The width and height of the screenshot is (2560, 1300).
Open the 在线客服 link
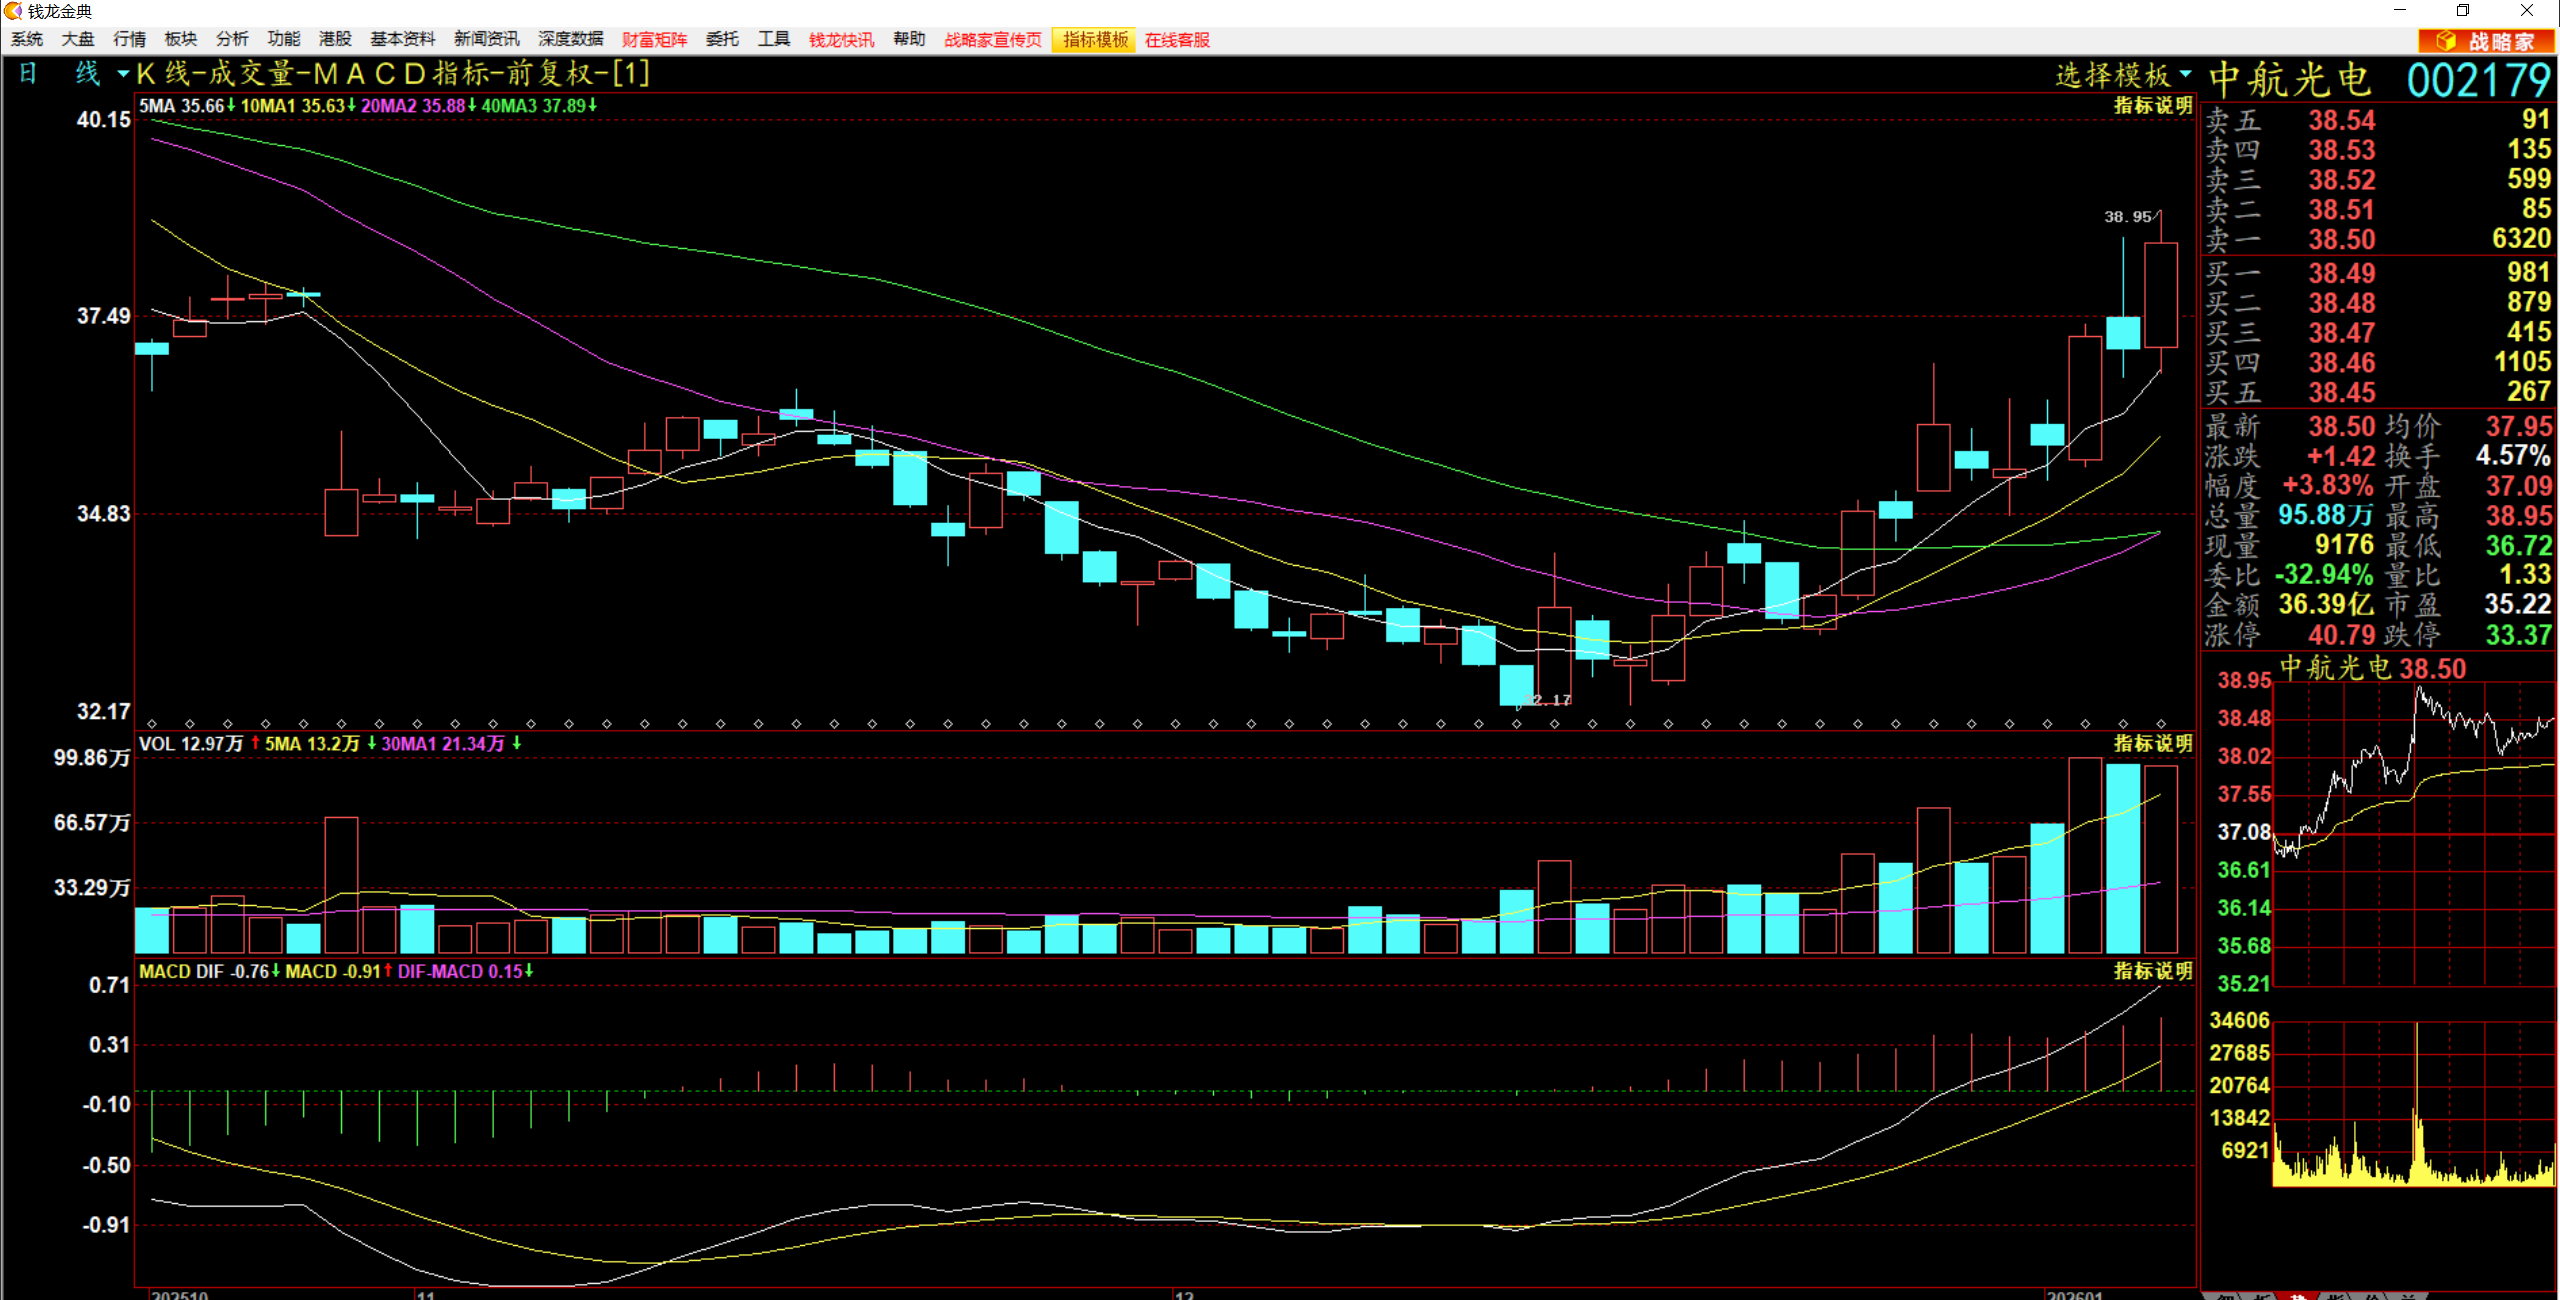pyautogui.click(x=1177, y=40)
